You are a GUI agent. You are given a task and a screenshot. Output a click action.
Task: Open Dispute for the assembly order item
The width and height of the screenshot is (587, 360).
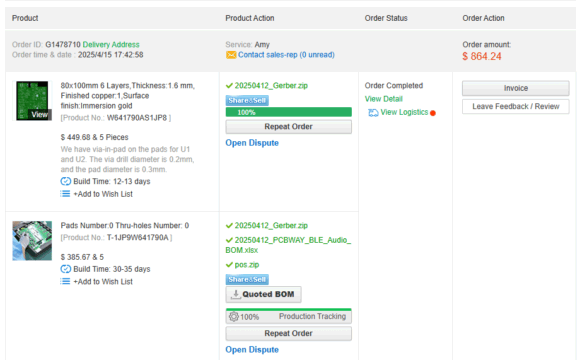pyautogui.click(x=252, y=350)
